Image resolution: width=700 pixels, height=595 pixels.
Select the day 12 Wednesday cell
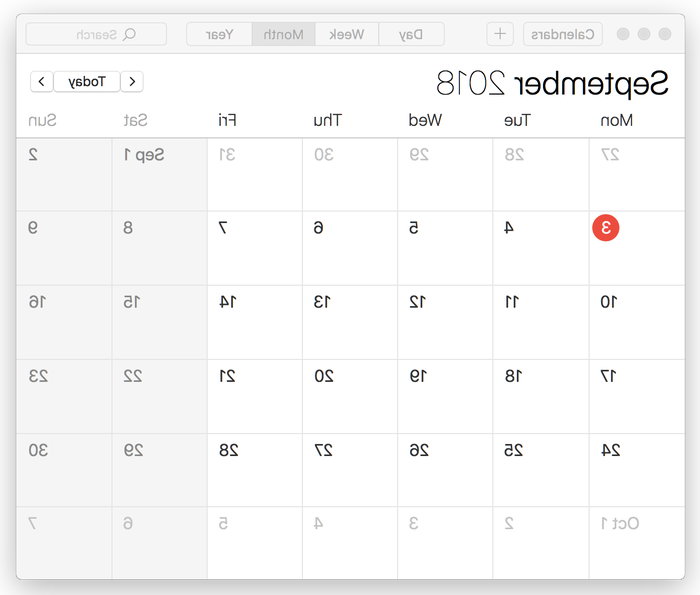[445, 322]
